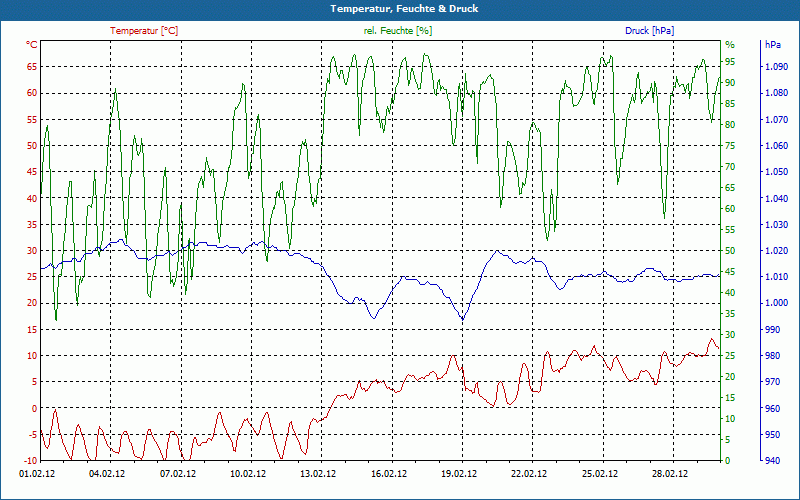Click the chart title Temperatur, Feuchte & Druck
Image resolution: width=800 pixels, height=500 pixels.
pyautogui.click(x=404, y=9)
